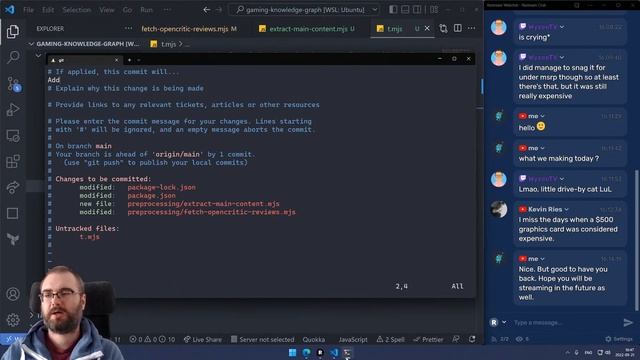Click Prettier in the status bar
Screen dimensions: 640x360
(x=428, y=339)
